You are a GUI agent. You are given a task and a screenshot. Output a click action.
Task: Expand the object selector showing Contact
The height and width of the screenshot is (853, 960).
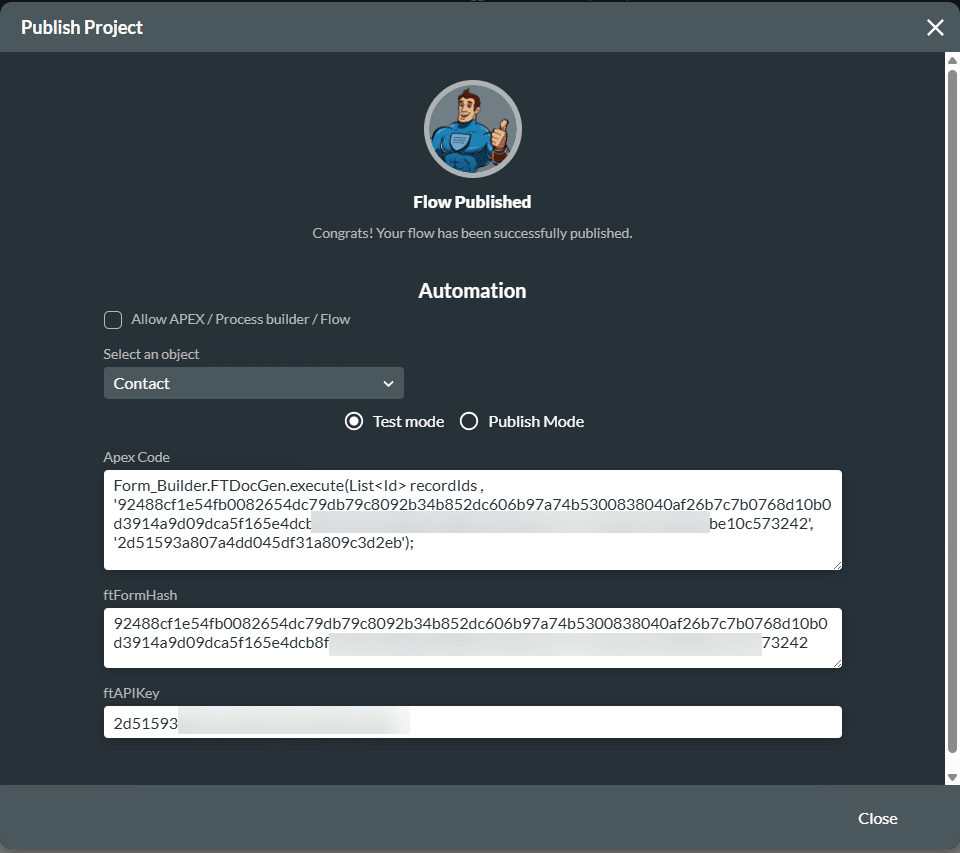[253, 383]
